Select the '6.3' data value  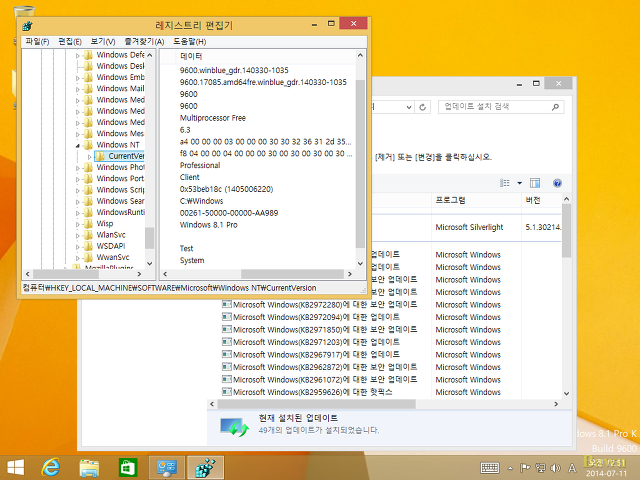click(185, 130)
